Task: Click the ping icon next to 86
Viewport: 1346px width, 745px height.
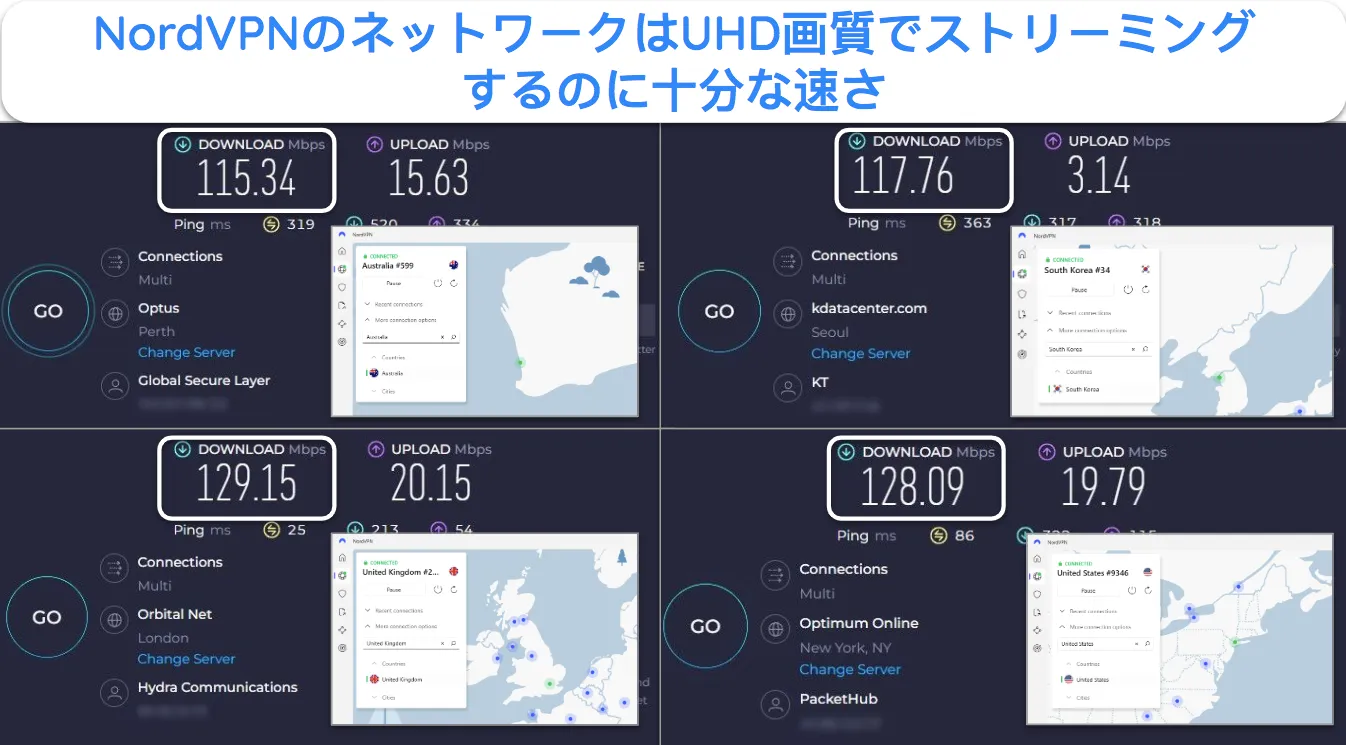Action: [938, 535]
